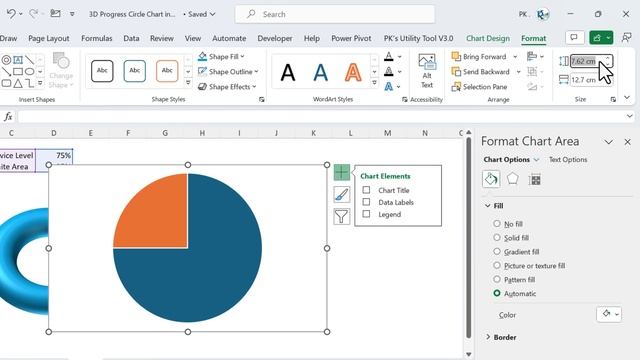Select the Automatic fill radio option
Viewport: 640px width, 360px height.
497,293
